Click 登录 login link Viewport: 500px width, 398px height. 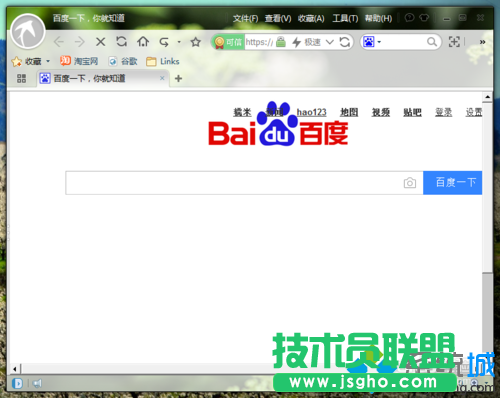[x=444, y=112]
